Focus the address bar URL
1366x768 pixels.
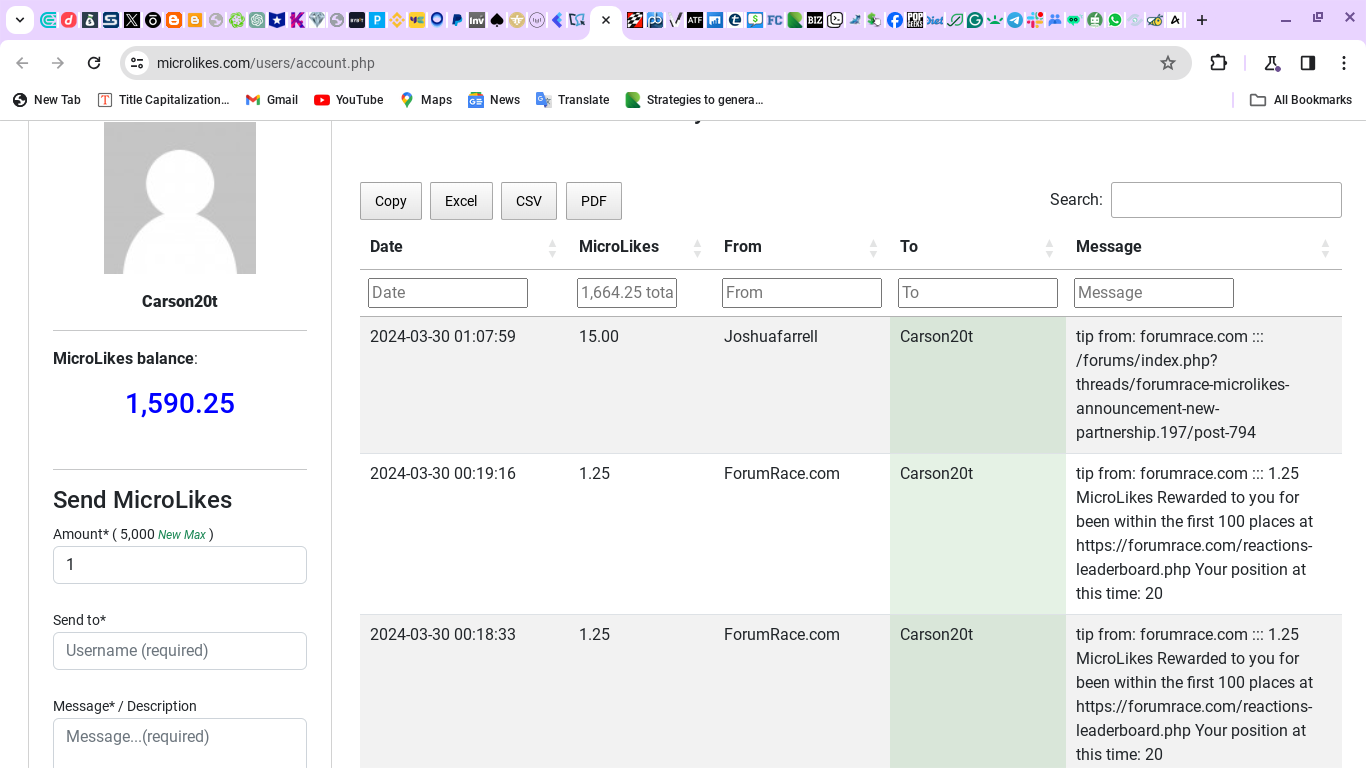pos(266,63)
